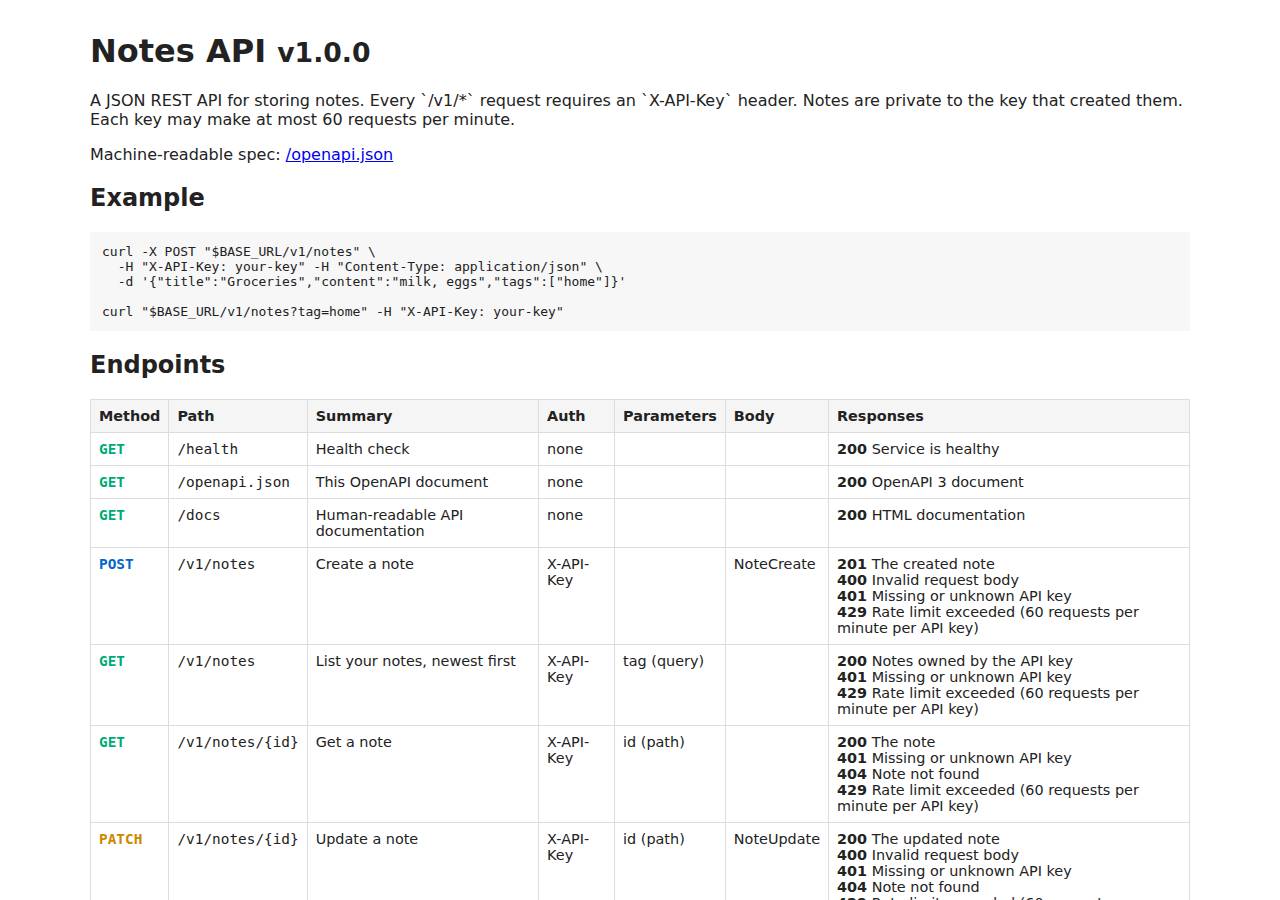Image resolution: width=1280 pixels, height=900 pixels.
Task: Click the "curl -X POST" example code line
Action: [x=239, y=252]
